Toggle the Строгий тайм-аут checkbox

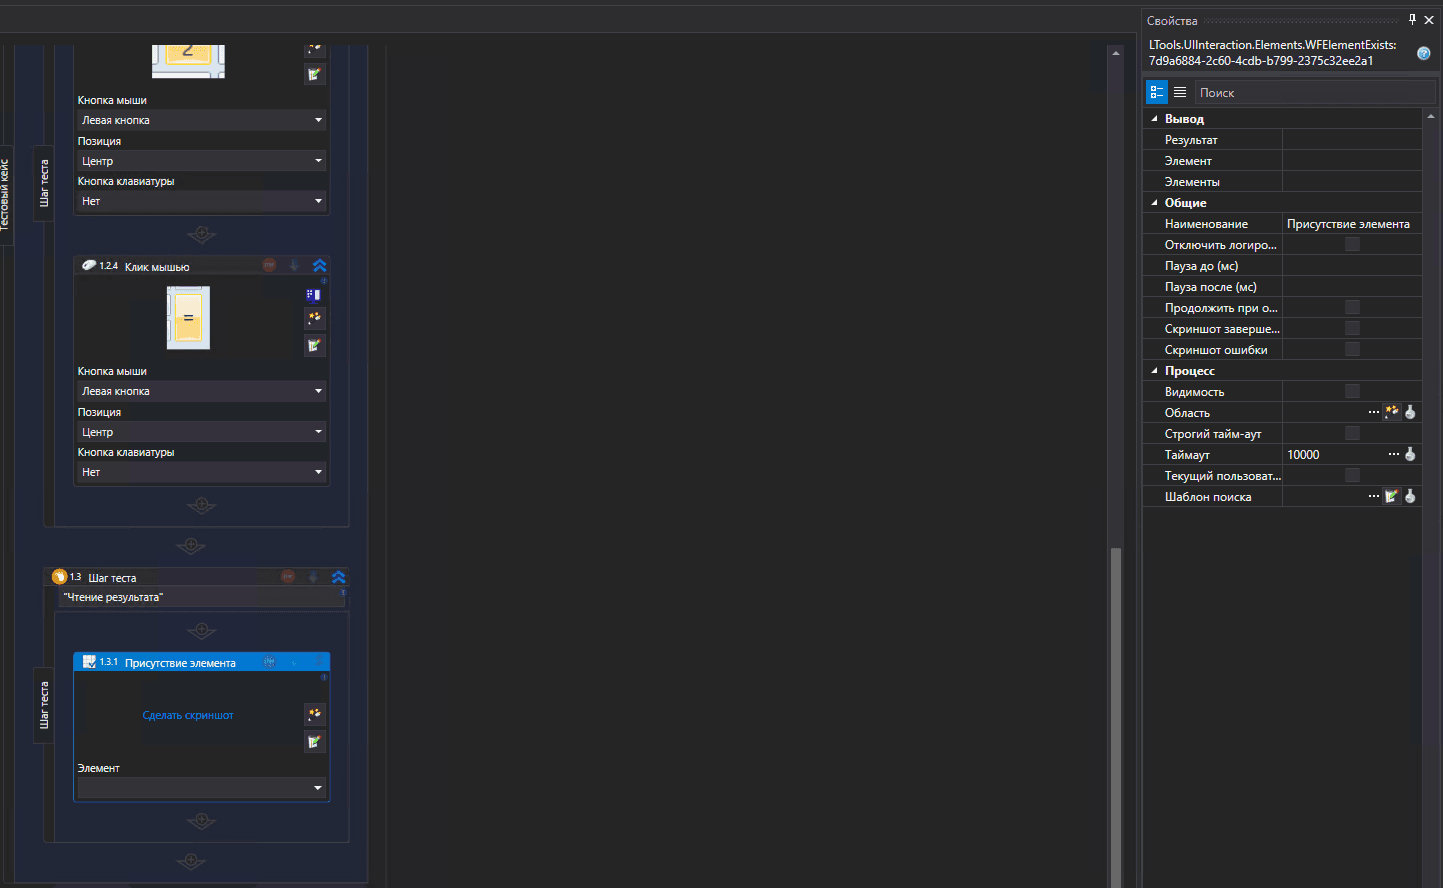(x=1352, y=434)
